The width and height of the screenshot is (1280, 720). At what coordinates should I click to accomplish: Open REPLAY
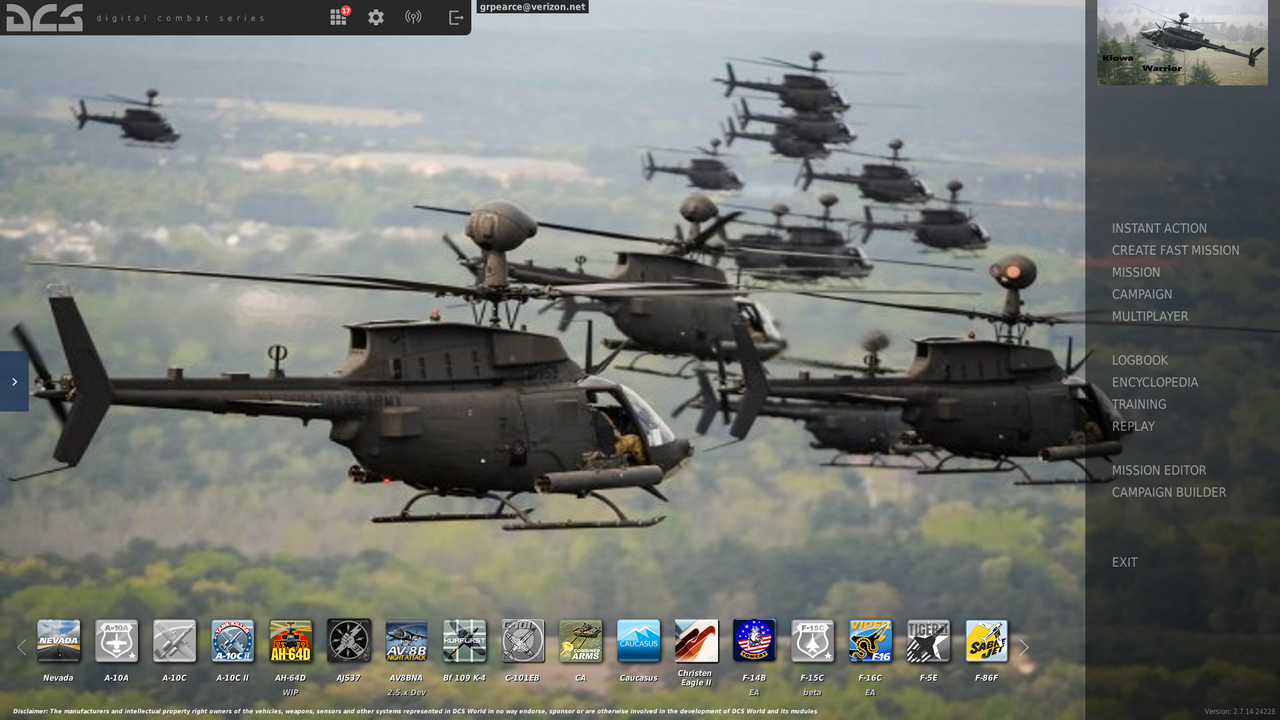1133,426
